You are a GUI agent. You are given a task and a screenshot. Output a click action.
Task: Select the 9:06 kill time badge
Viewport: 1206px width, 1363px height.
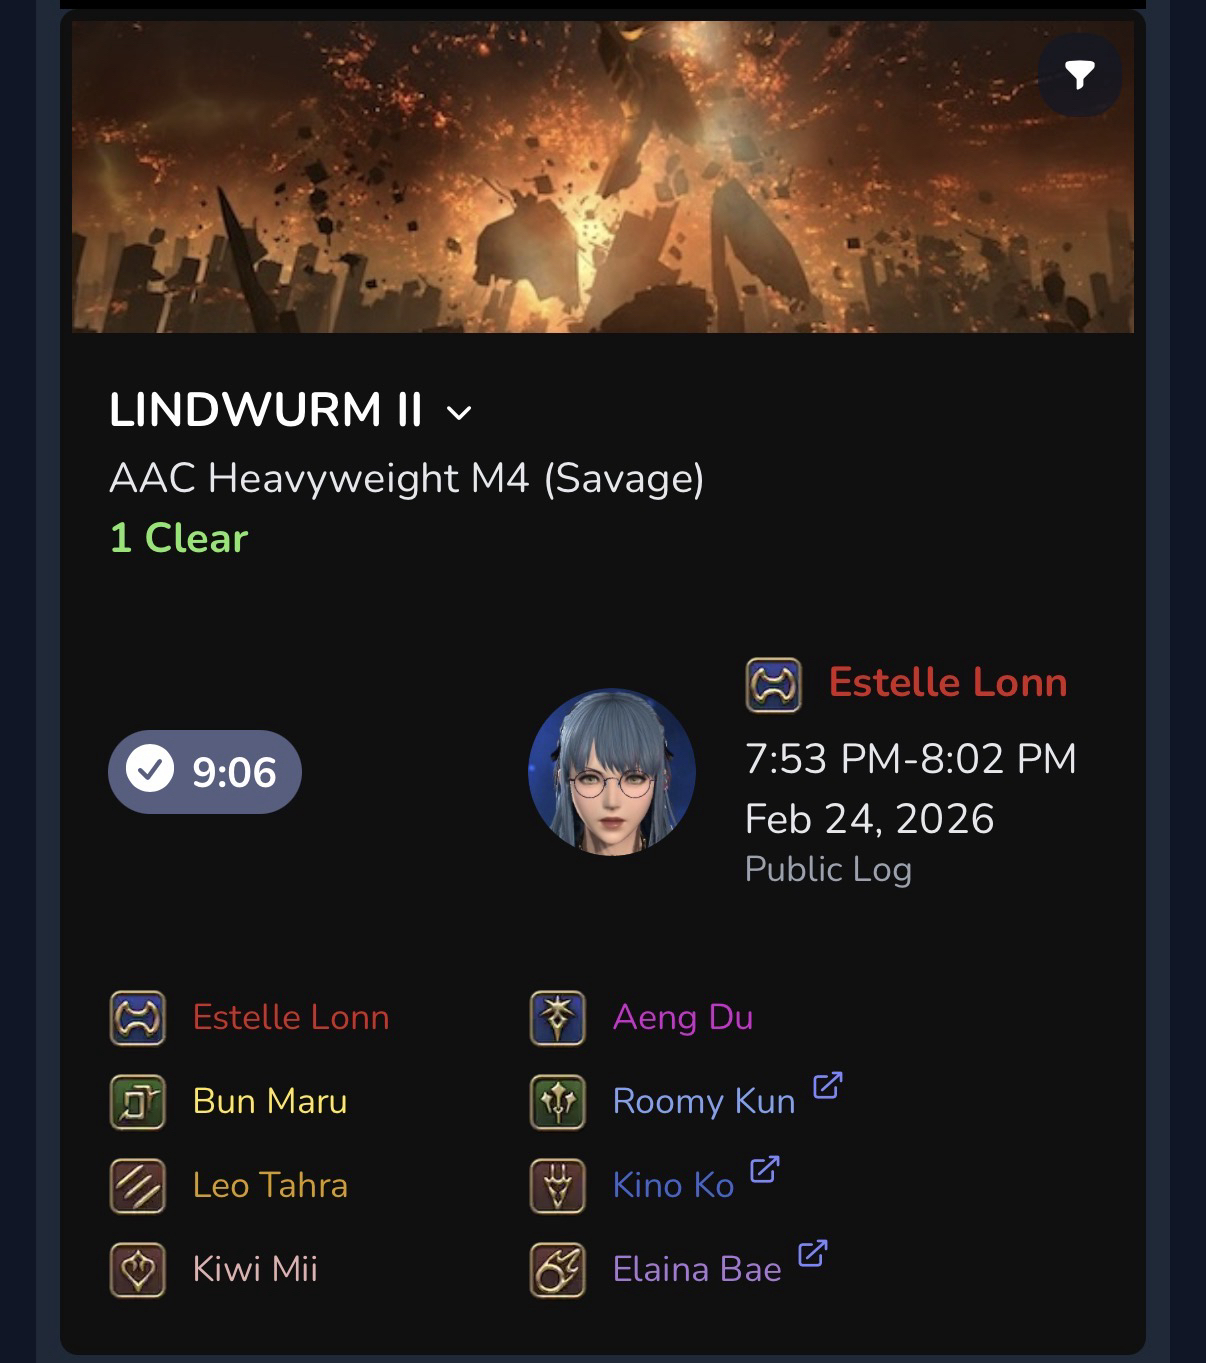pos(205,772)
